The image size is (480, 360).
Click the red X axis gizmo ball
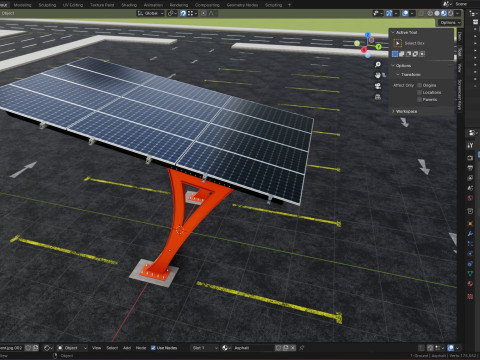click(364, 50)
